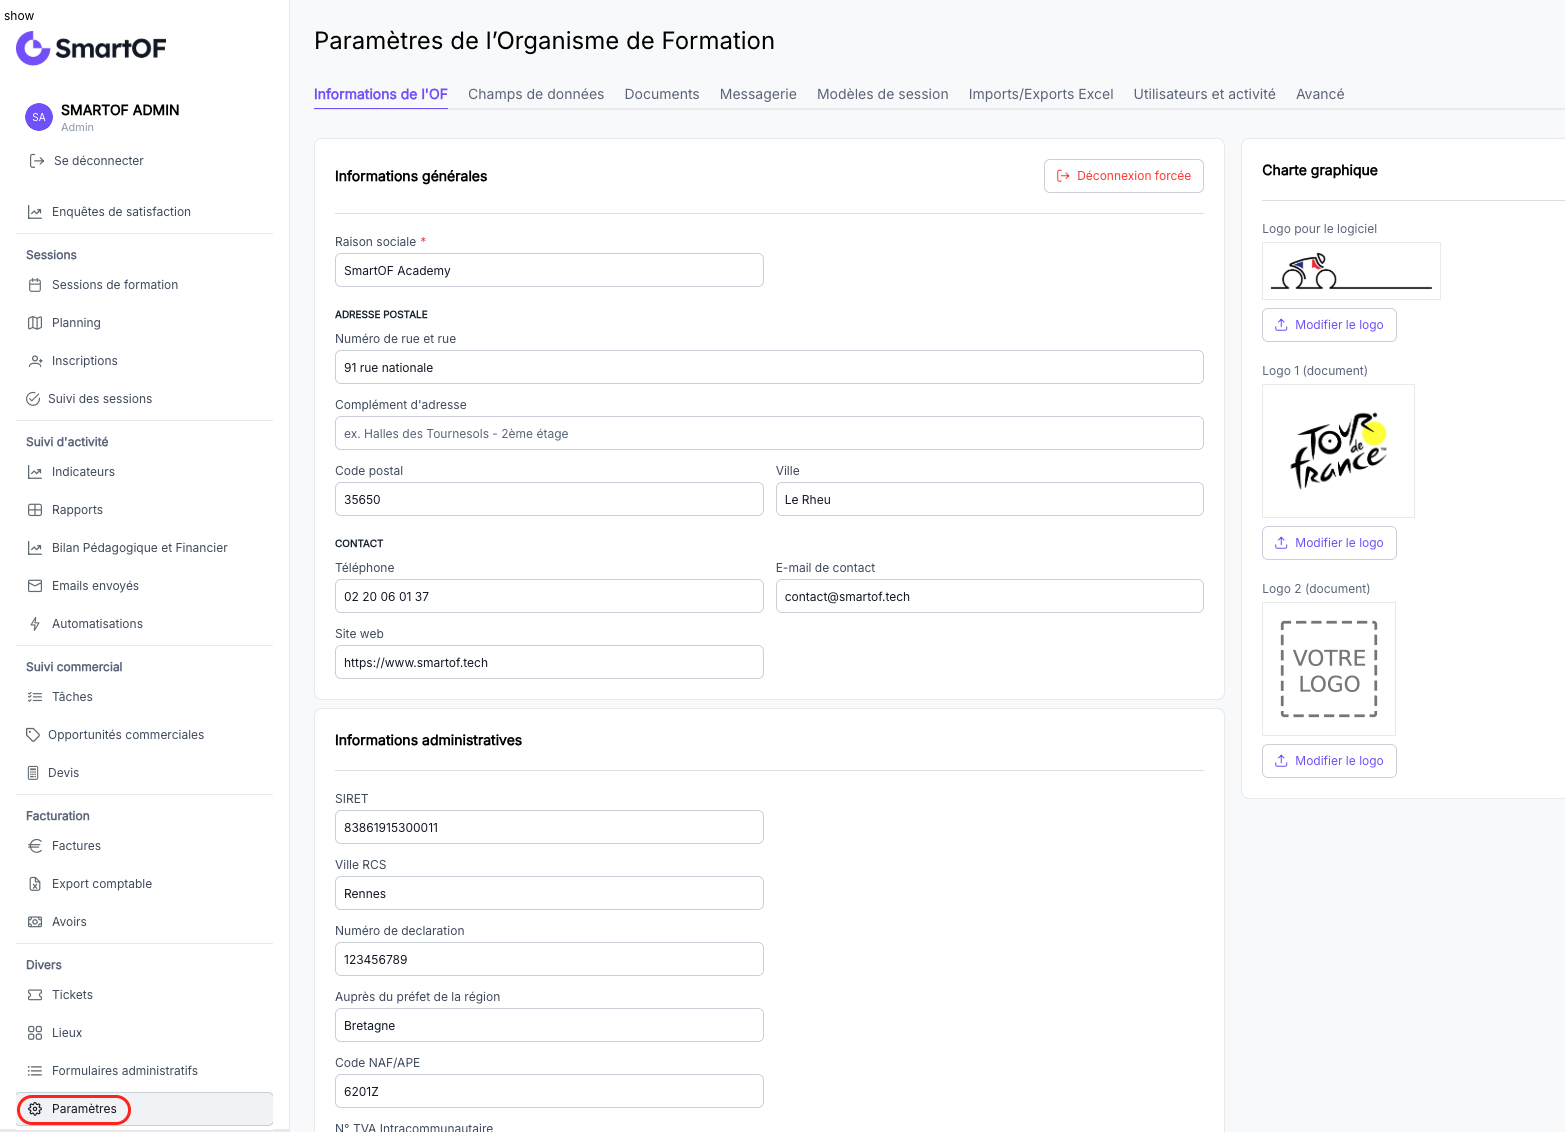The image size is (1565, 1132).
Task: Click the logout arrow icon beside Se déconnecter
Action: coord(37,161)
